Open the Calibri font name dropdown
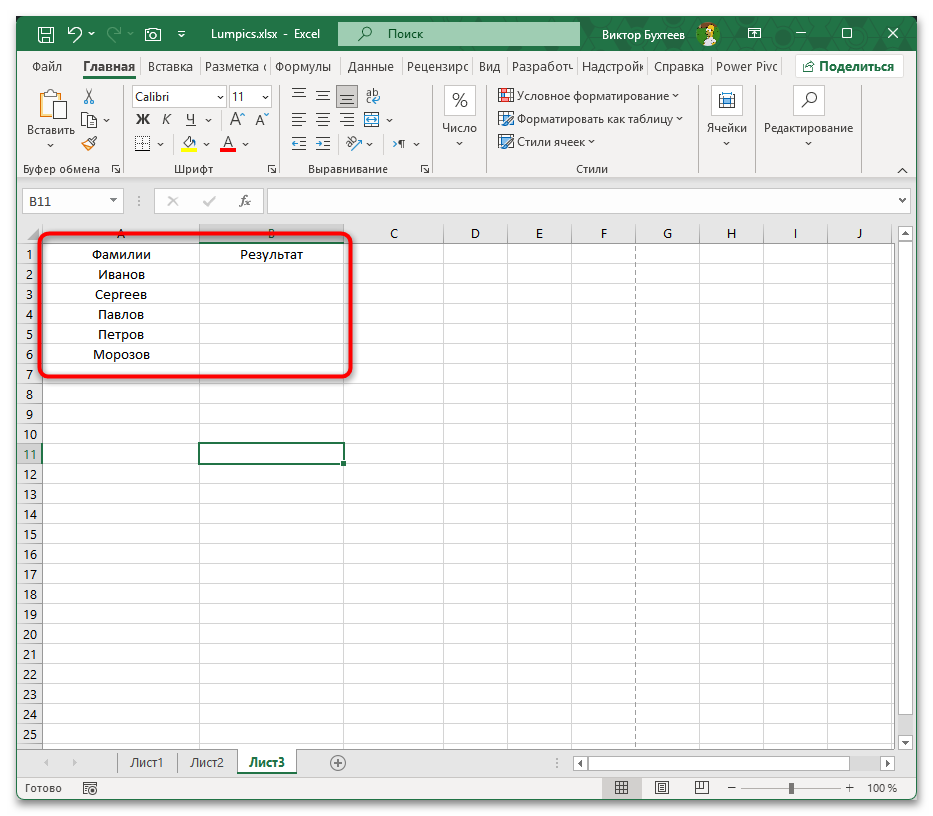933x816 pixels. tap(179, 97)
